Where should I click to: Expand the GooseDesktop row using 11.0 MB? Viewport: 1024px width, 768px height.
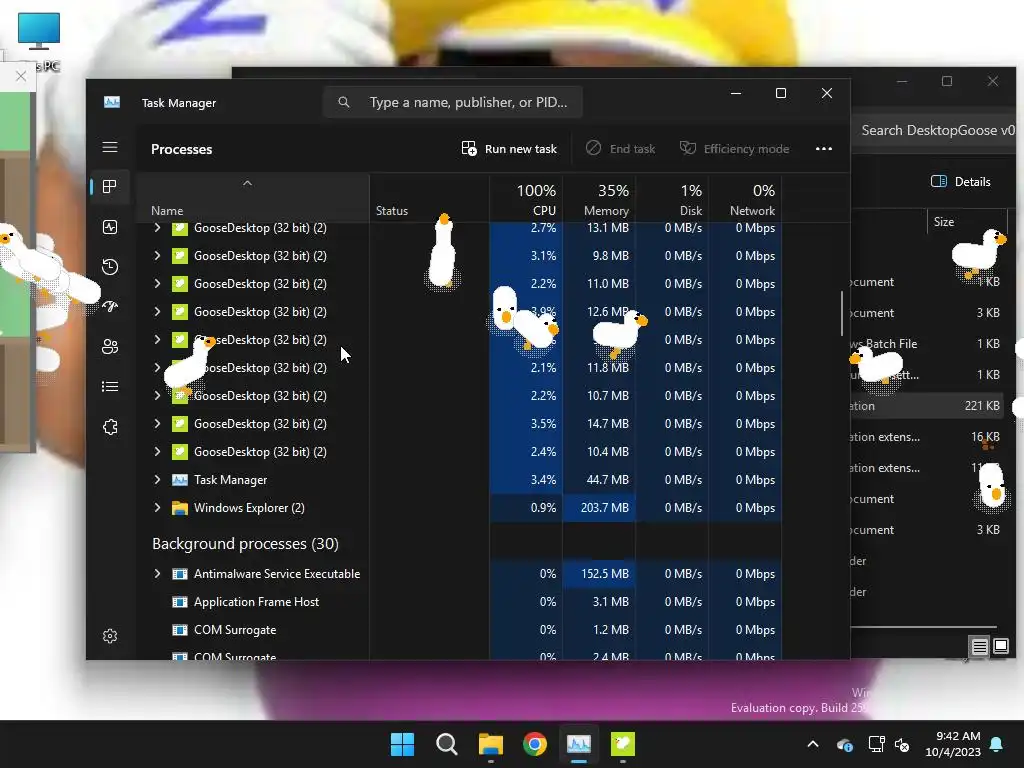pyautogui.click(x=157, y=284)
